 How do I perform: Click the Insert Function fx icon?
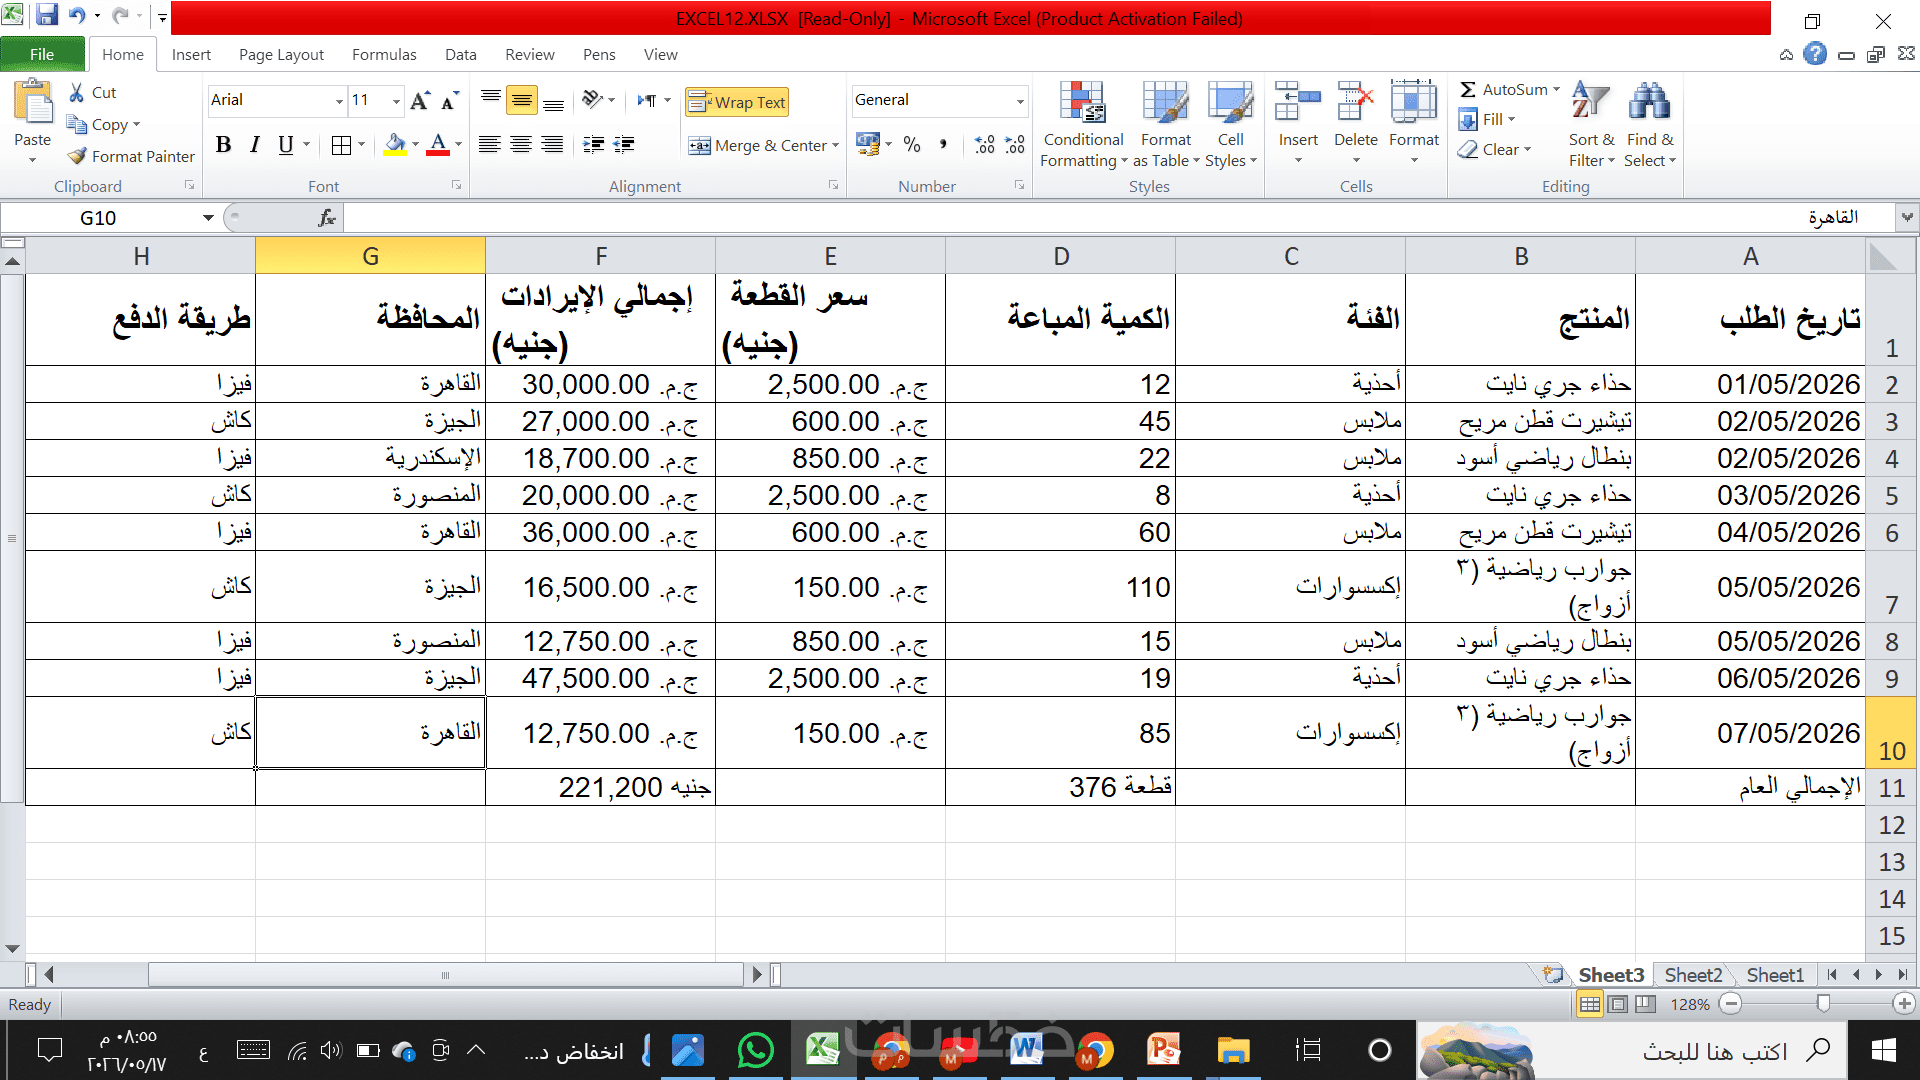click(326, 217)
